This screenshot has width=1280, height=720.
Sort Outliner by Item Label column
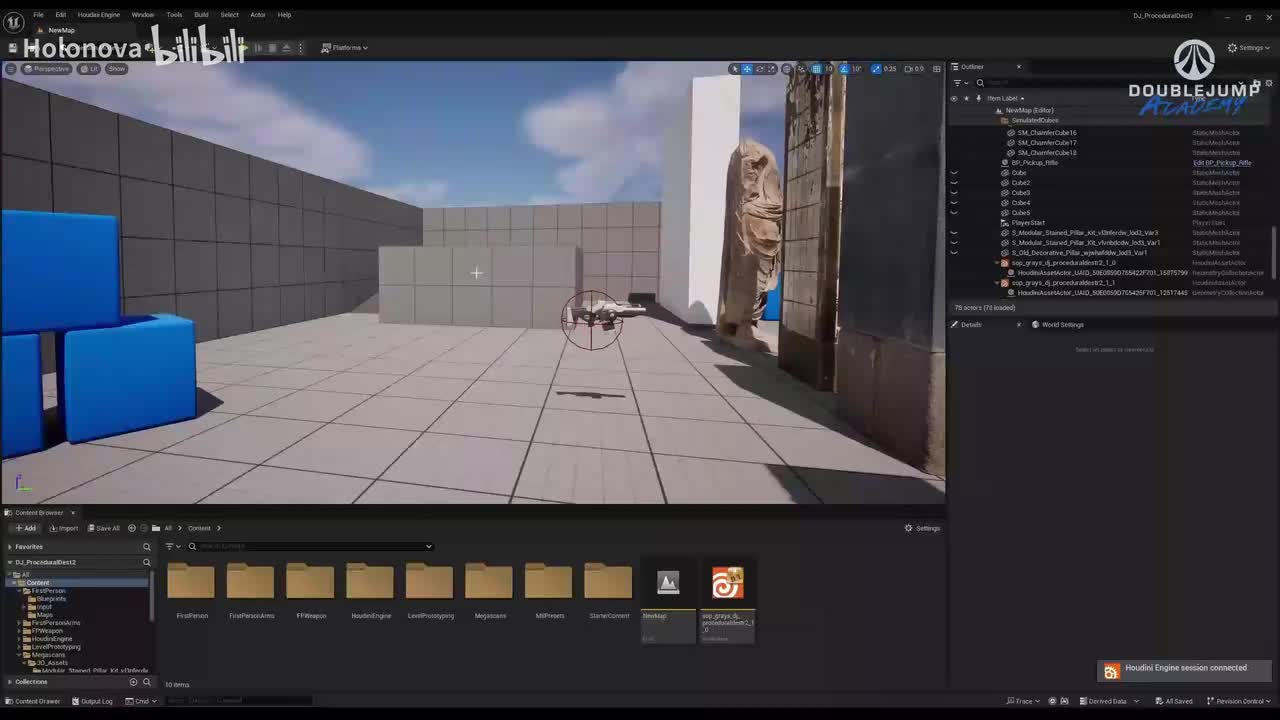(x=1004, y=98)
